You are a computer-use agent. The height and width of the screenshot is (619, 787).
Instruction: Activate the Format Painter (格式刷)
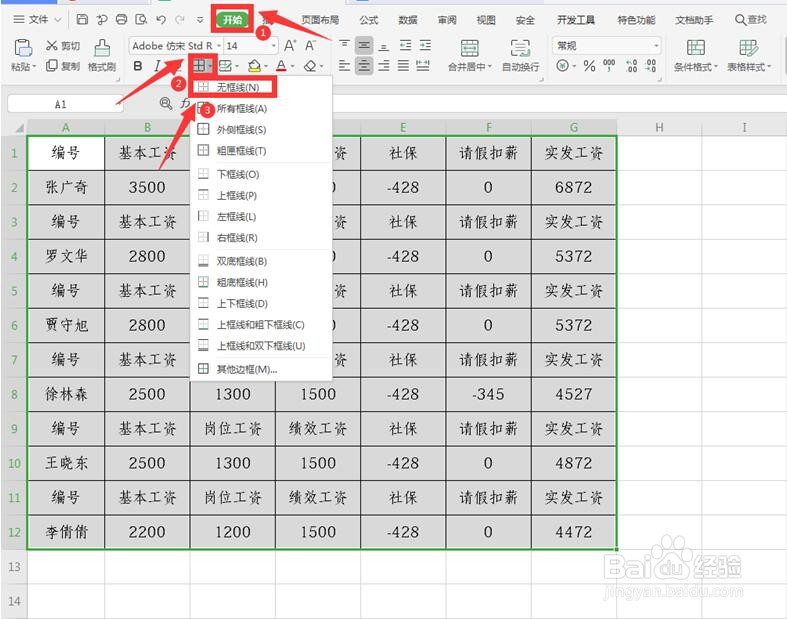point(102,55)
